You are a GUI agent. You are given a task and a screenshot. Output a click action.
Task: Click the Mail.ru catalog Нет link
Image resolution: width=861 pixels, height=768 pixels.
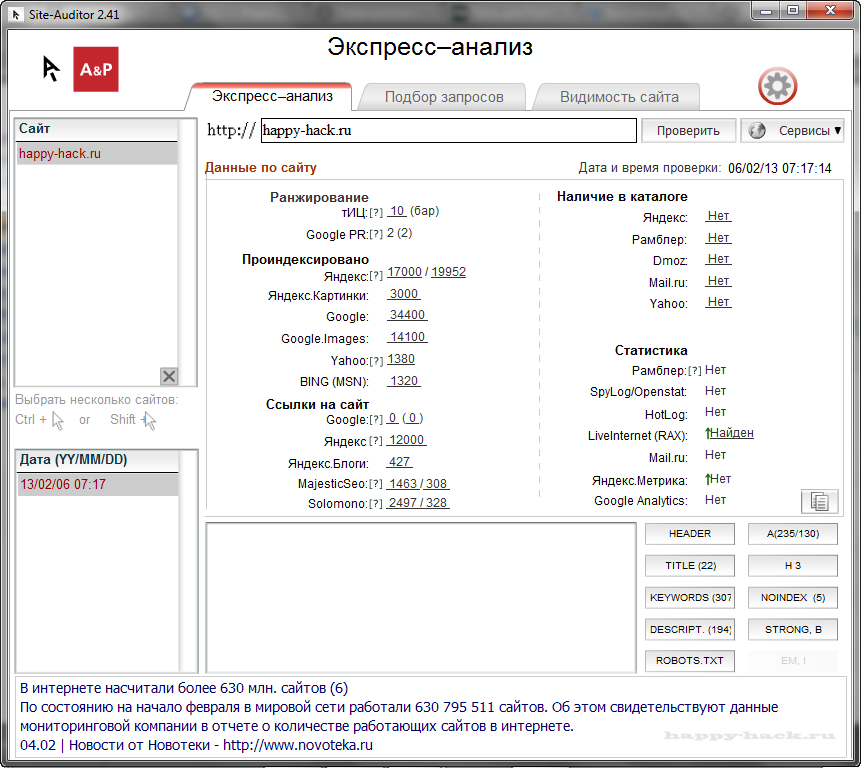coord(718,281)
